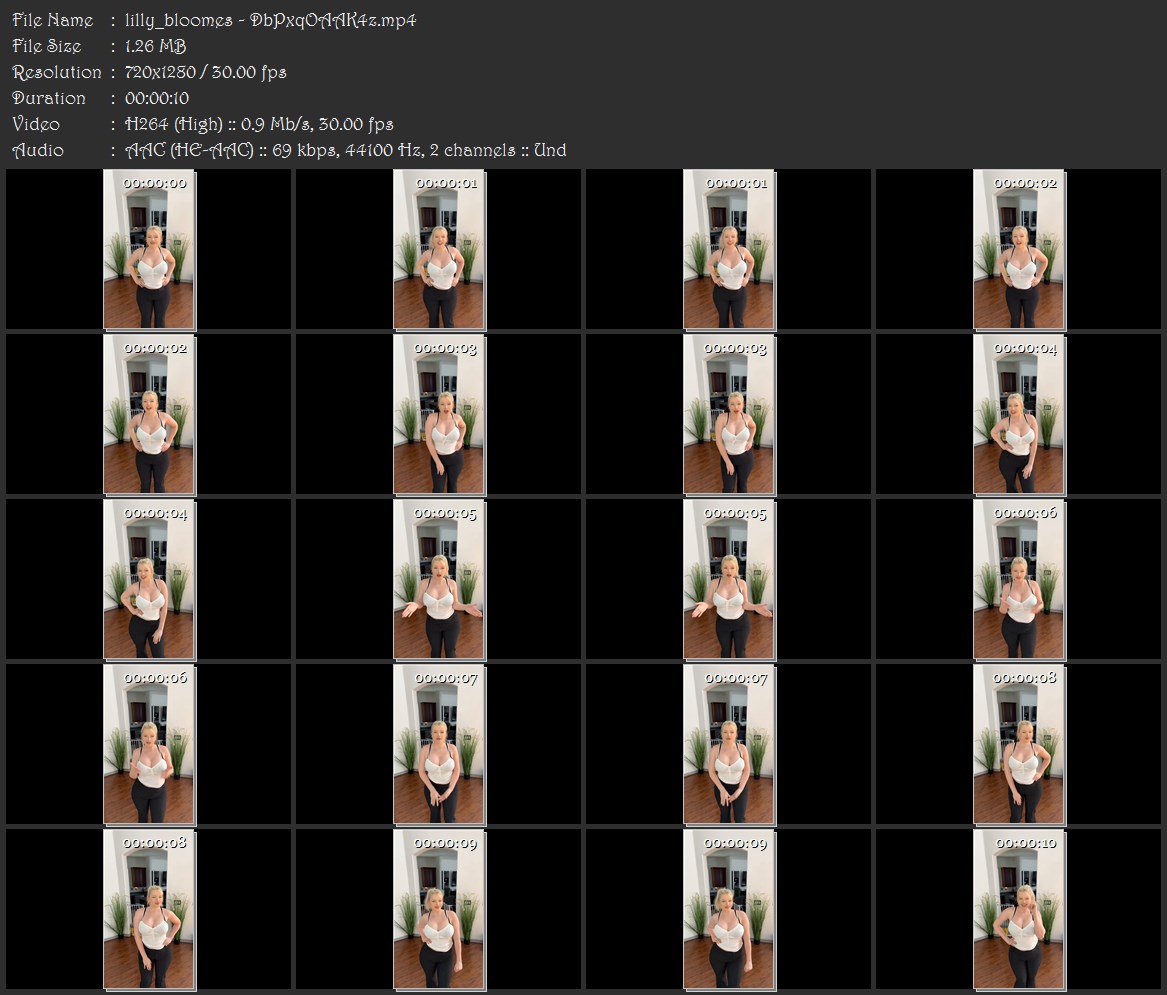The height and width of the screenshot is (995, 1167).
Task: Click the "File Size" label
Action: point(47,46)
